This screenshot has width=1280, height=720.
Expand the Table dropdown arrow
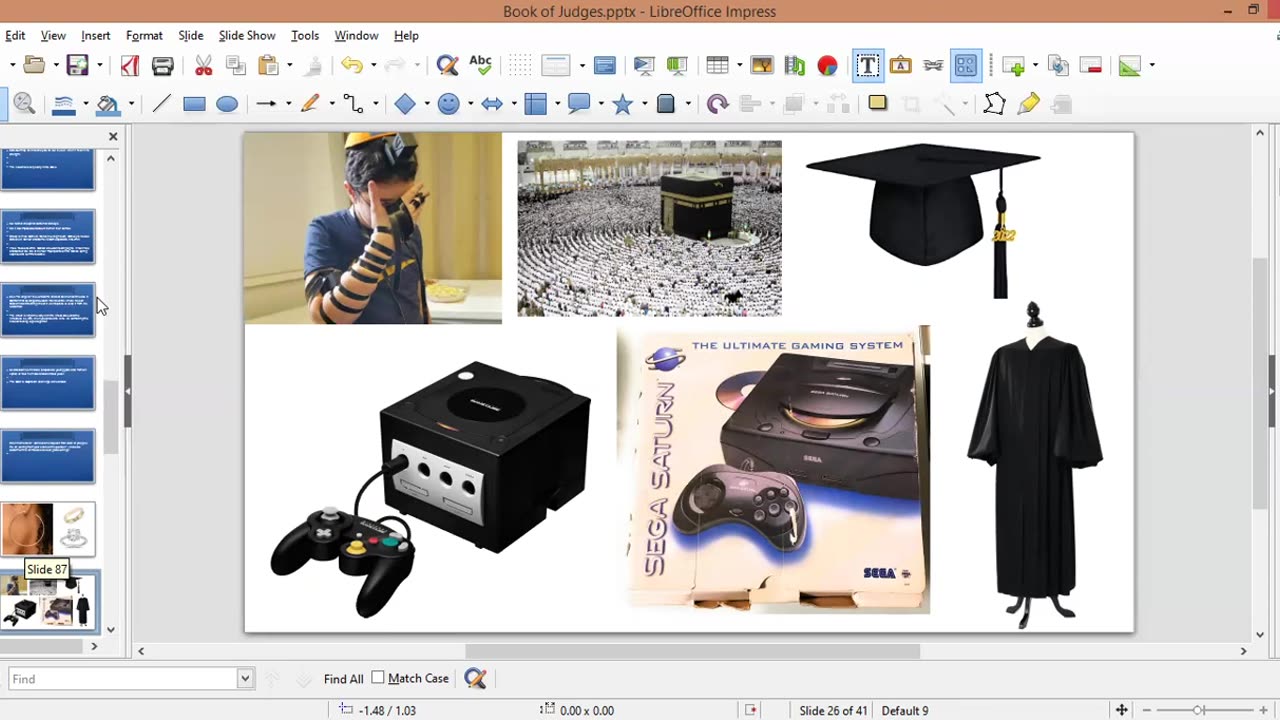point(738,65)
